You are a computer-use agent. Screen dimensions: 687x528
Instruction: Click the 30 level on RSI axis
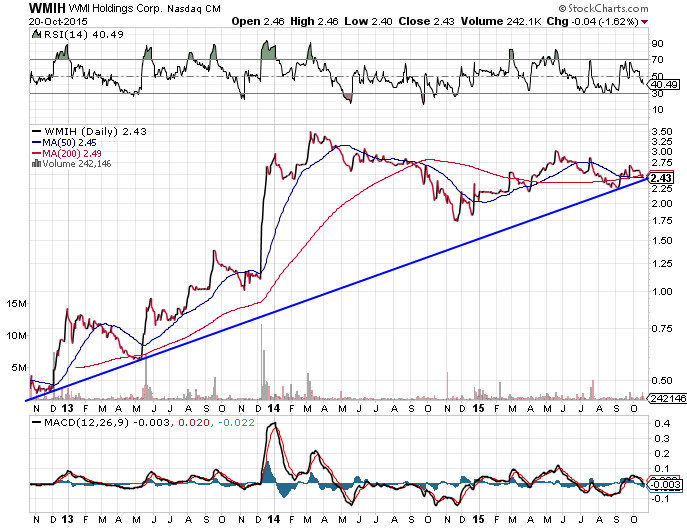point(658,93)
